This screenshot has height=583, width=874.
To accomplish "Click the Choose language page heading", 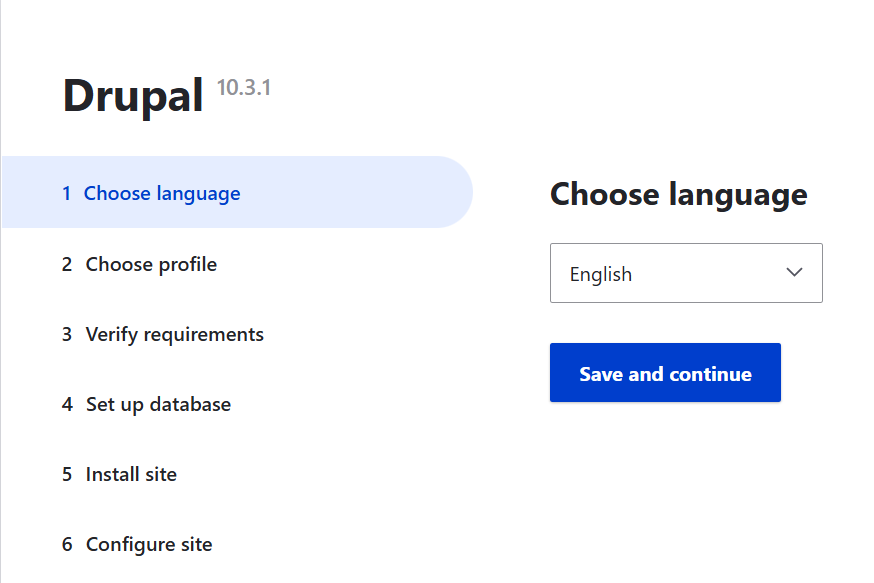I will point(678,194).
